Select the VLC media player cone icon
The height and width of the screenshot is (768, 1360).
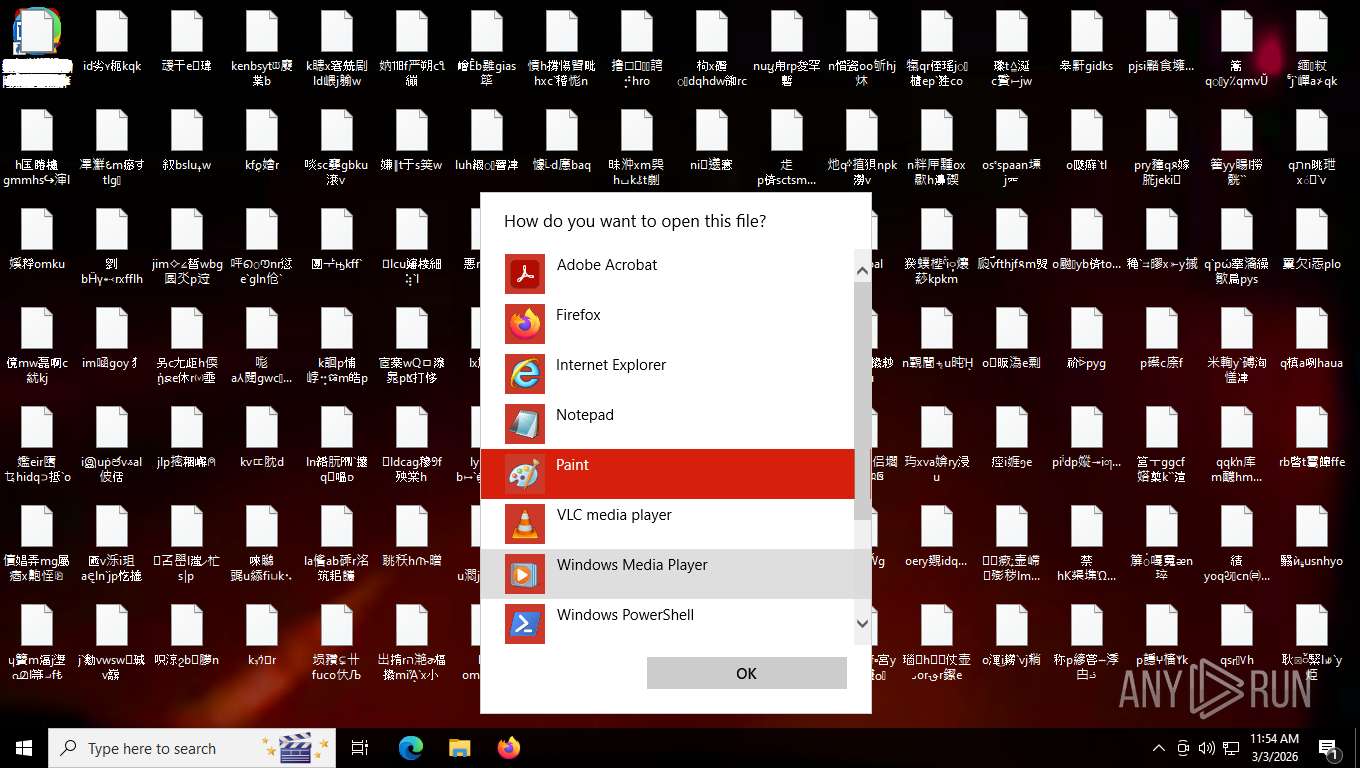(x=525, y=524)
